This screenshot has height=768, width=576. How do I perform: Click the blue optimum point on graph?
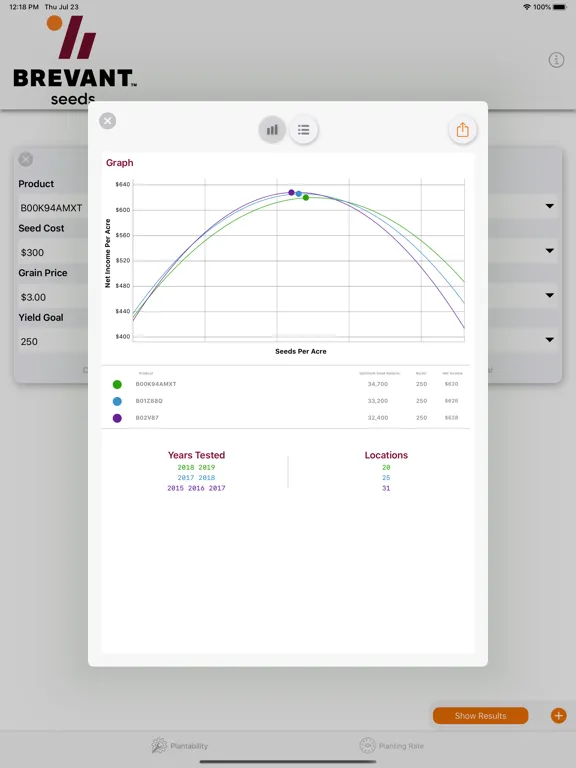299,194
